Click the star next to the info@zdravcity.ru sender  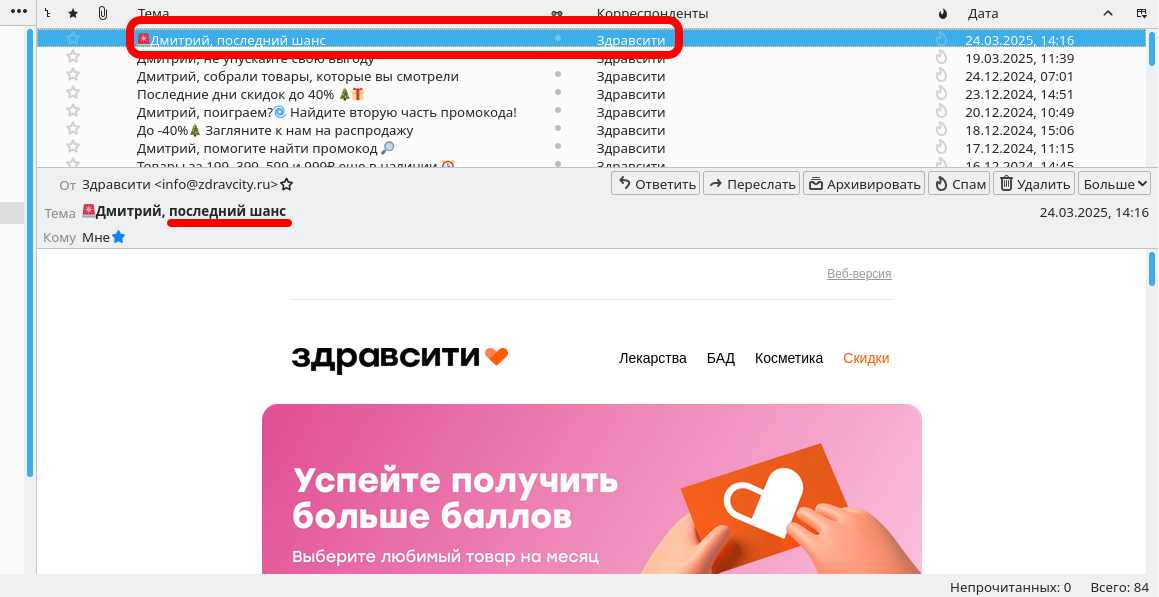coord(286,184)
